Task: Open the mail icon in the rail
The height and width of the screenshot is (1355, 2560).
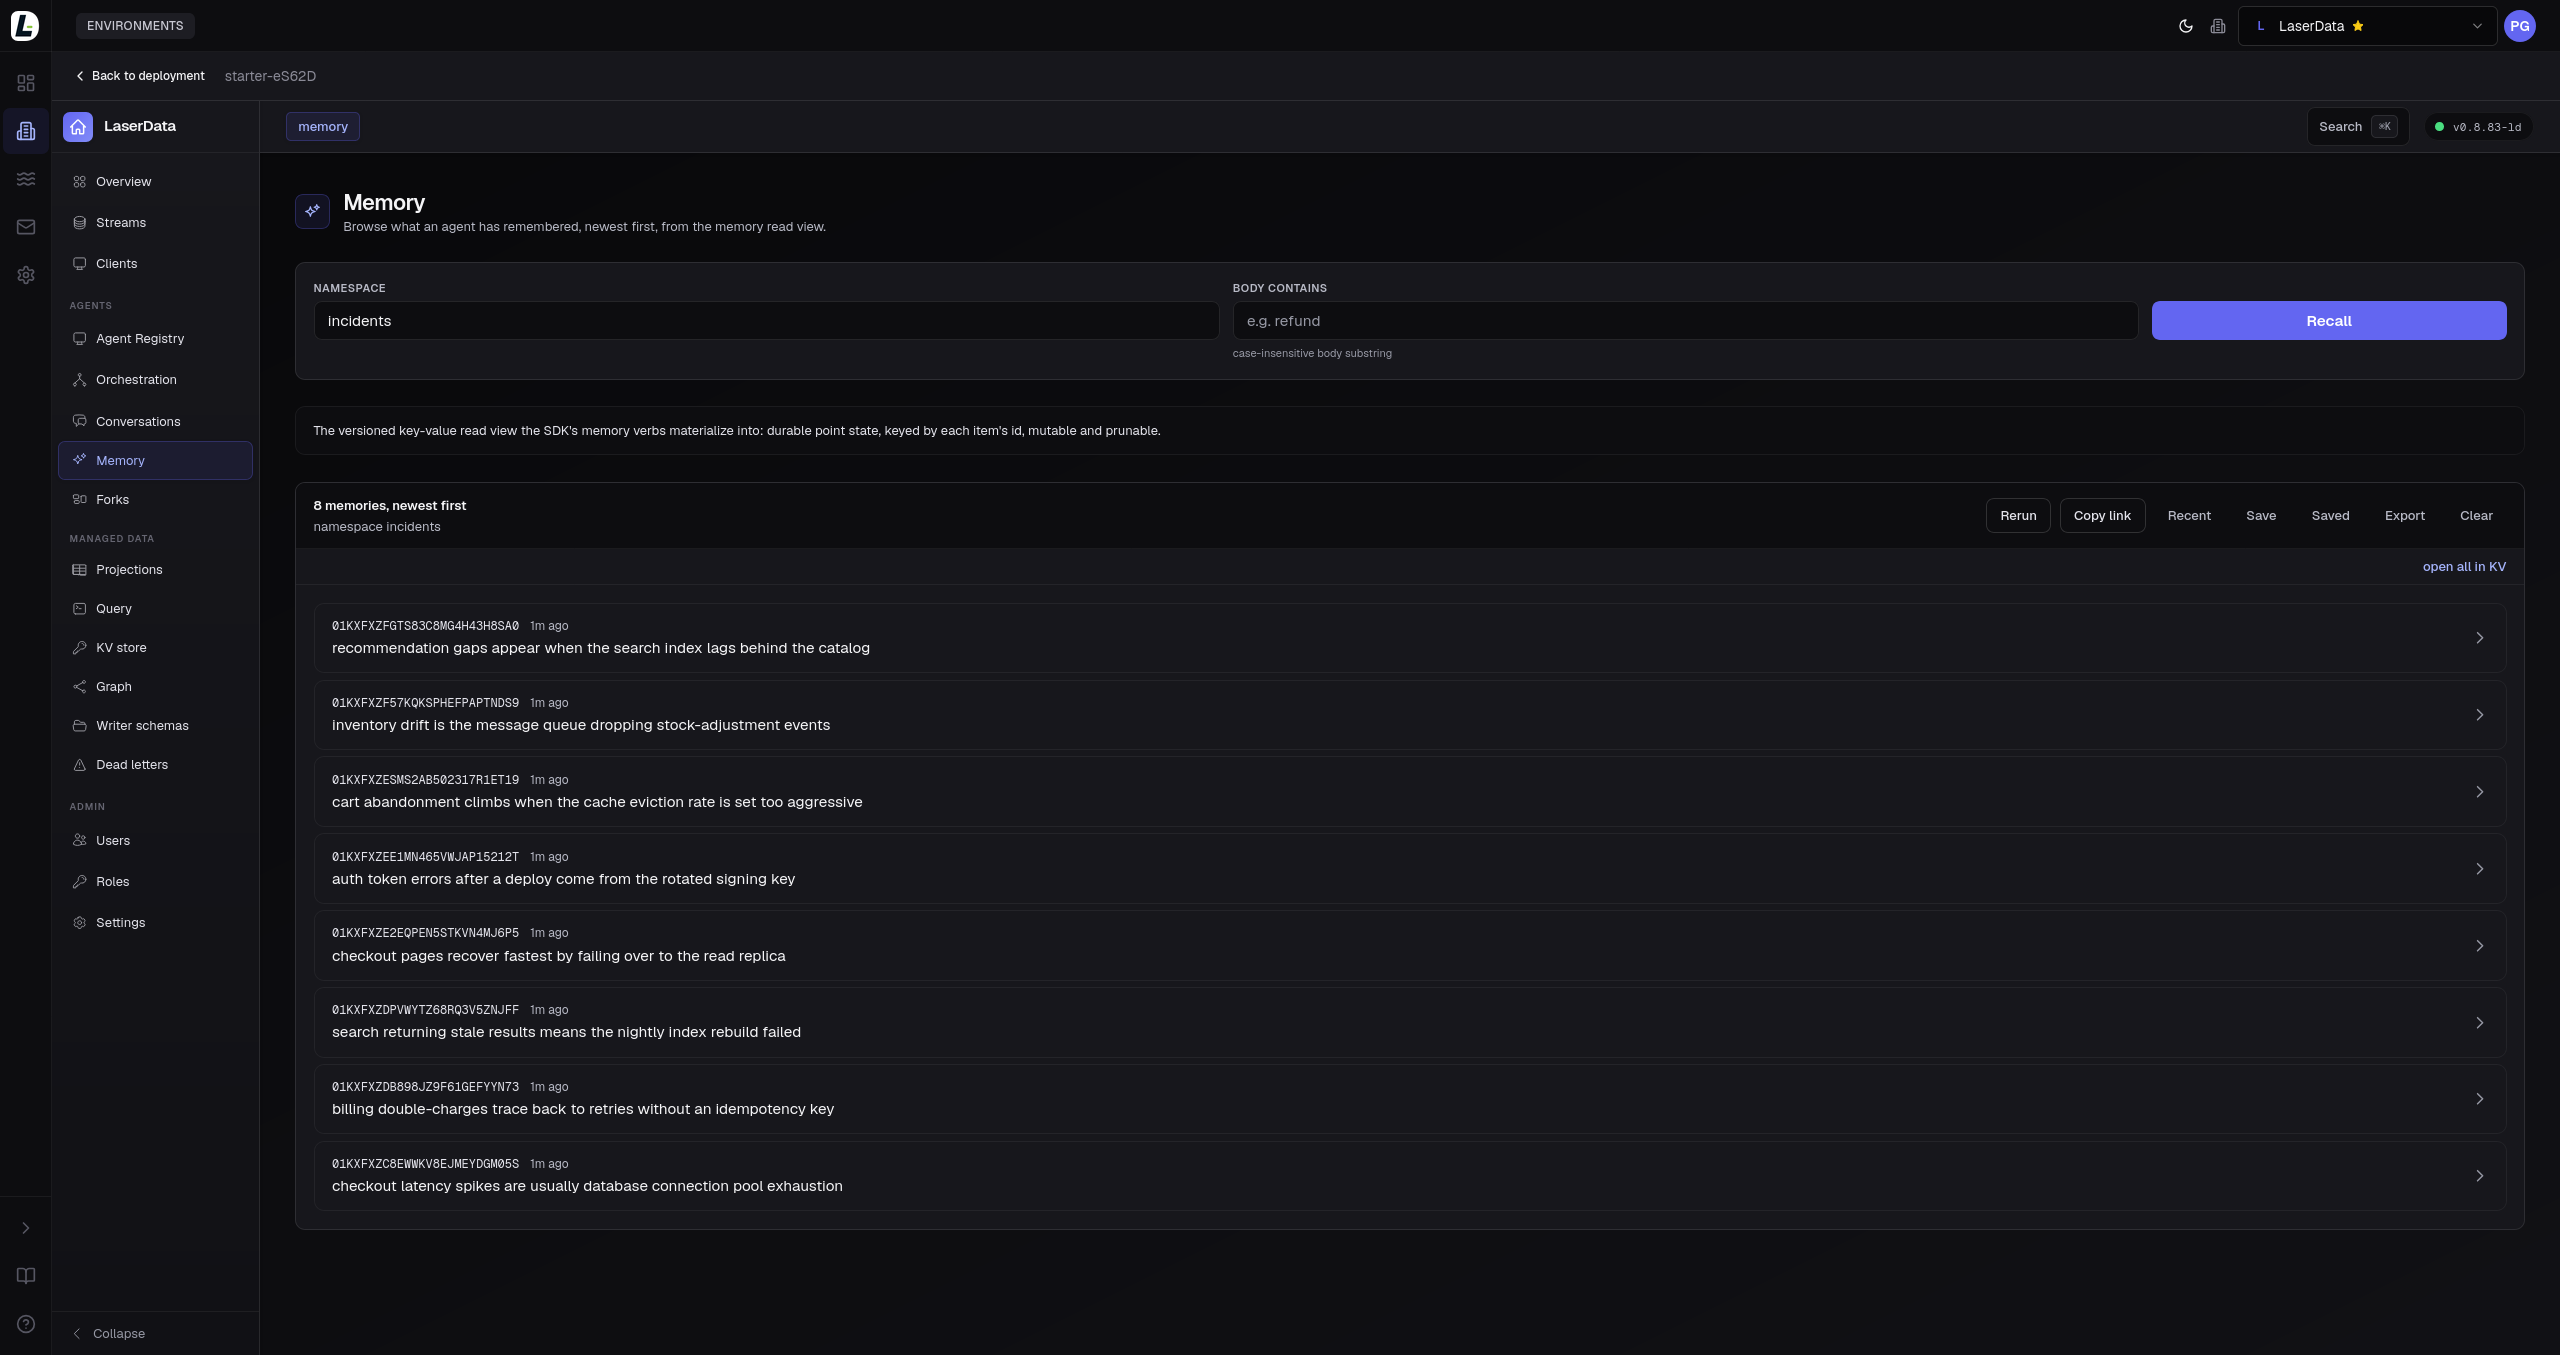Action: (x=26, y=227)
